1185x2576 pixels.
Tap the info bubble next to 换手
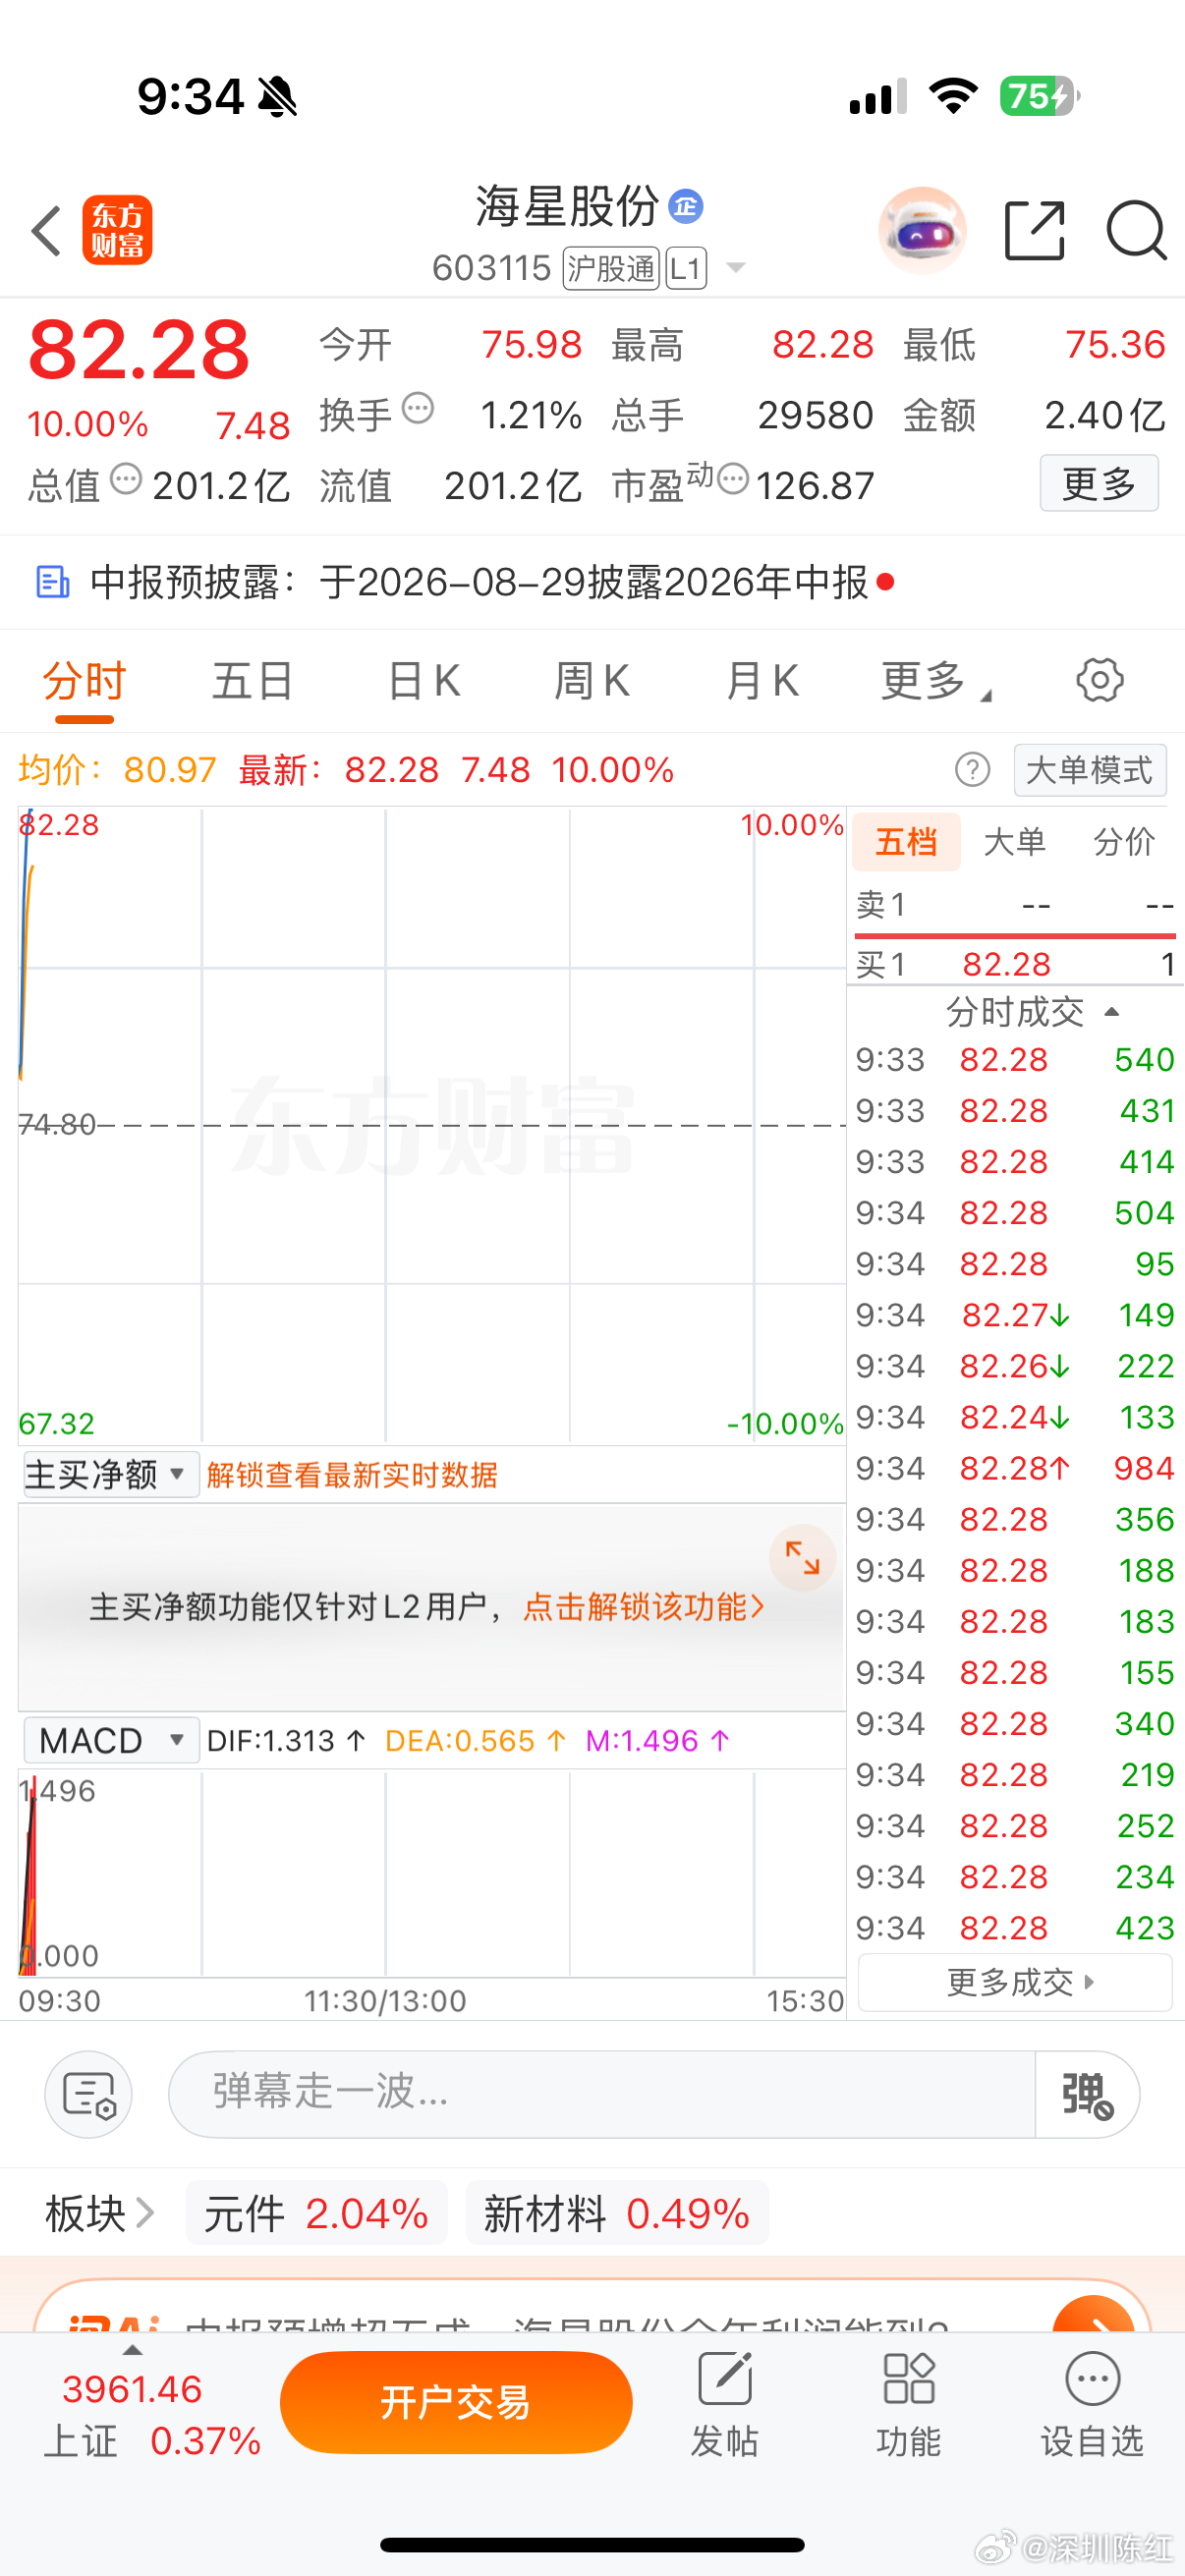coord(418,409)
